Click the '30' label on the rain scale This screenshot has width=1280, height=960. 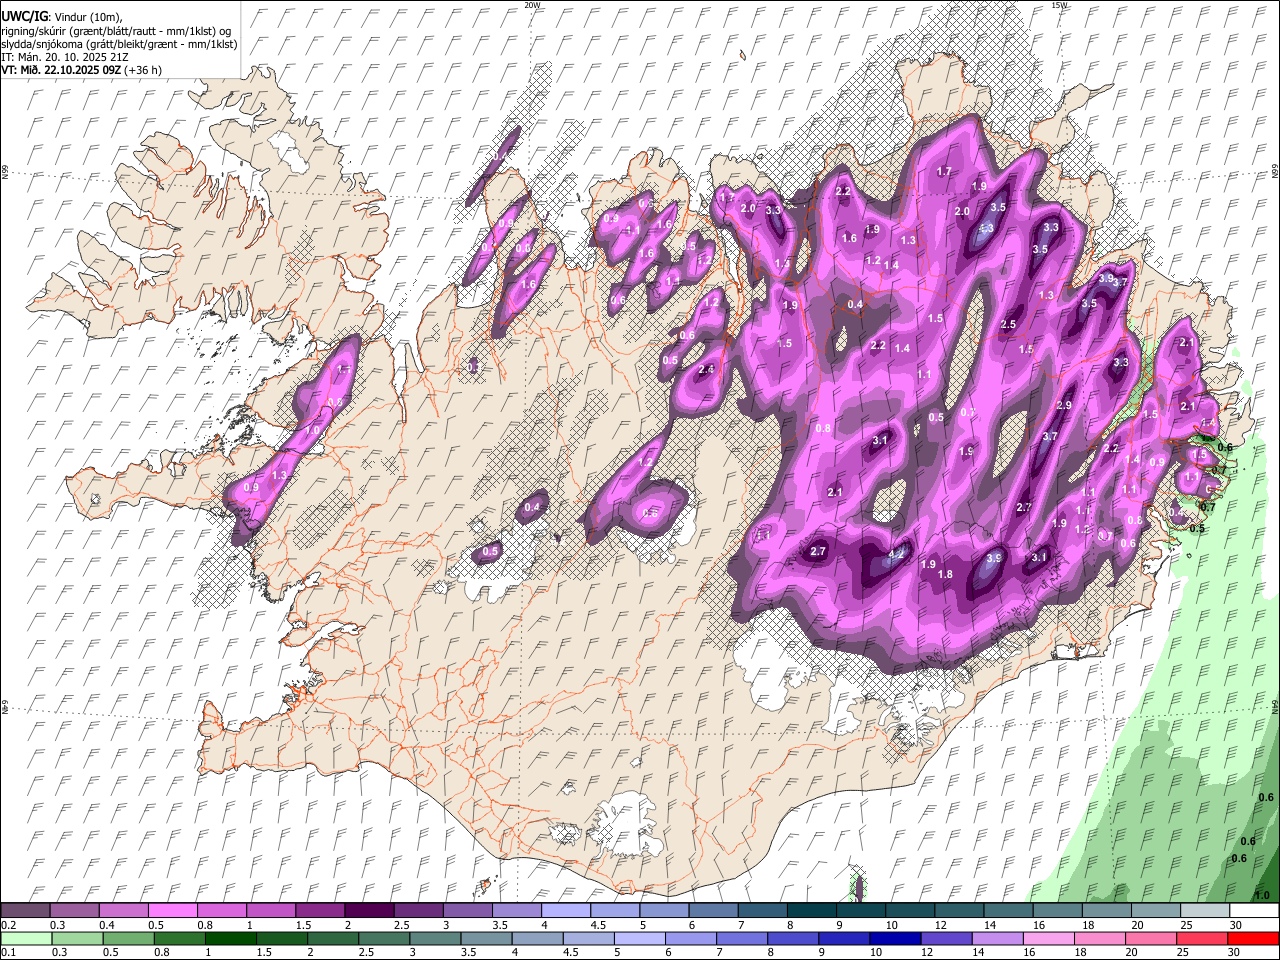click(1235, 953)
